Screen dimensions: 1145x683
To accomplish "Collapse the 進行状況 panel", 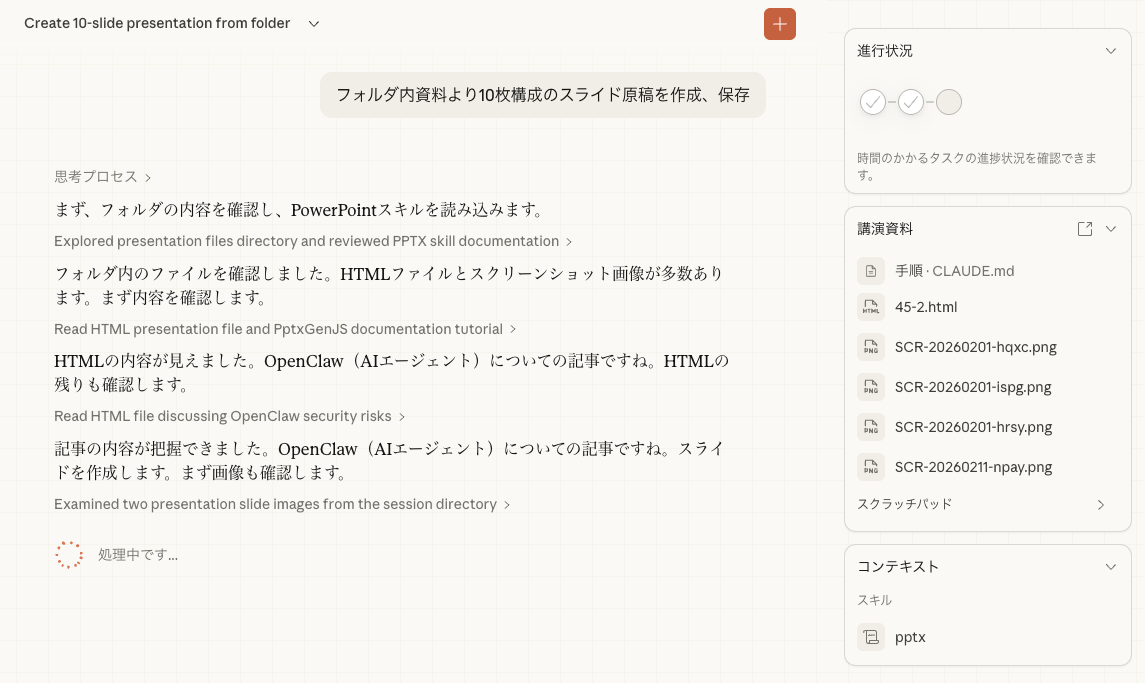I will pos(1110,51).
